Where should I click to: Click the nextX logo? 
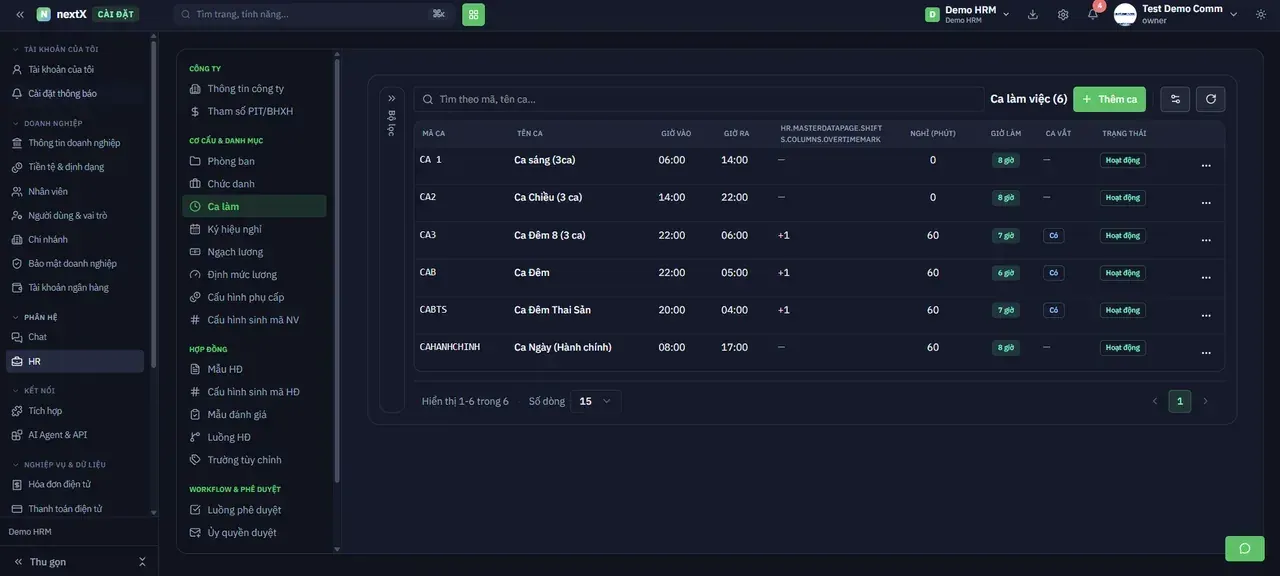[62, 14]
